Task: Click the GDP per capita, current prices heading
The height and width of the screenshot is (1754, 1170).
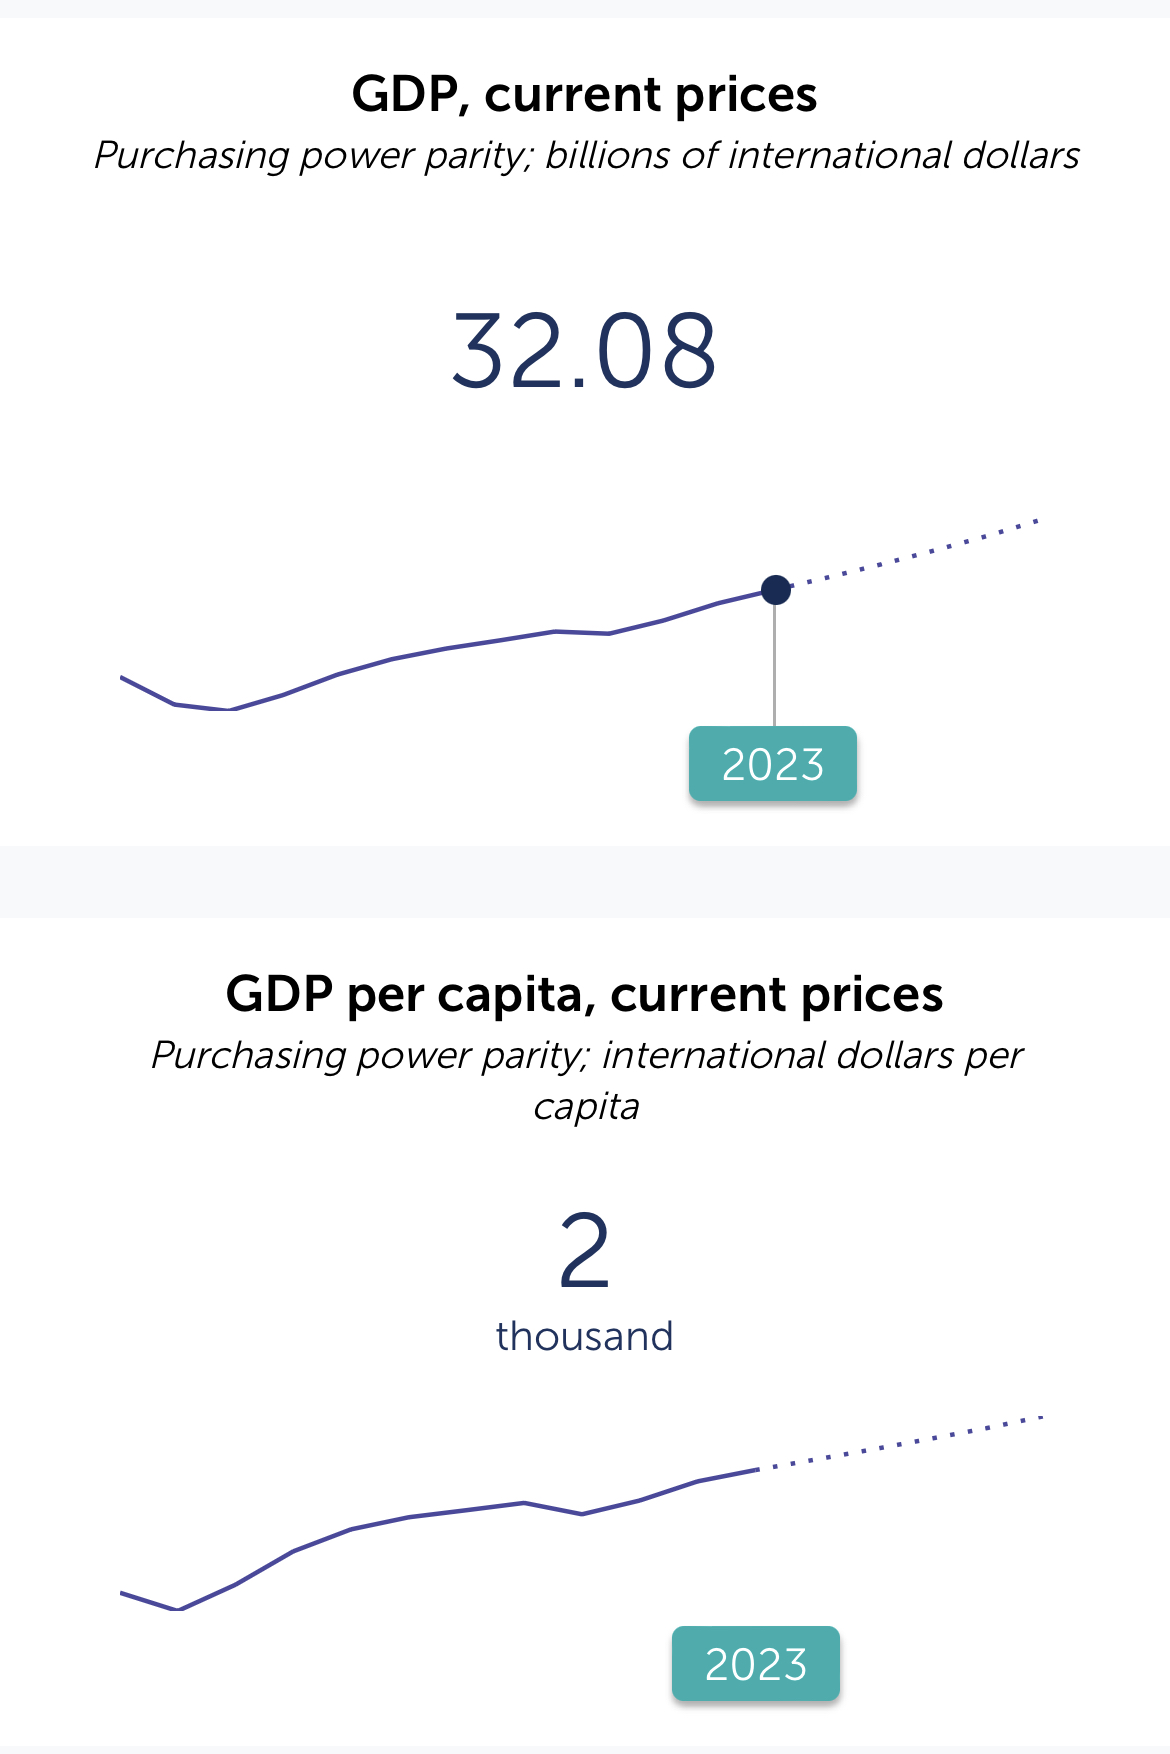Action: pyautogui.click(x=585, y=994)
